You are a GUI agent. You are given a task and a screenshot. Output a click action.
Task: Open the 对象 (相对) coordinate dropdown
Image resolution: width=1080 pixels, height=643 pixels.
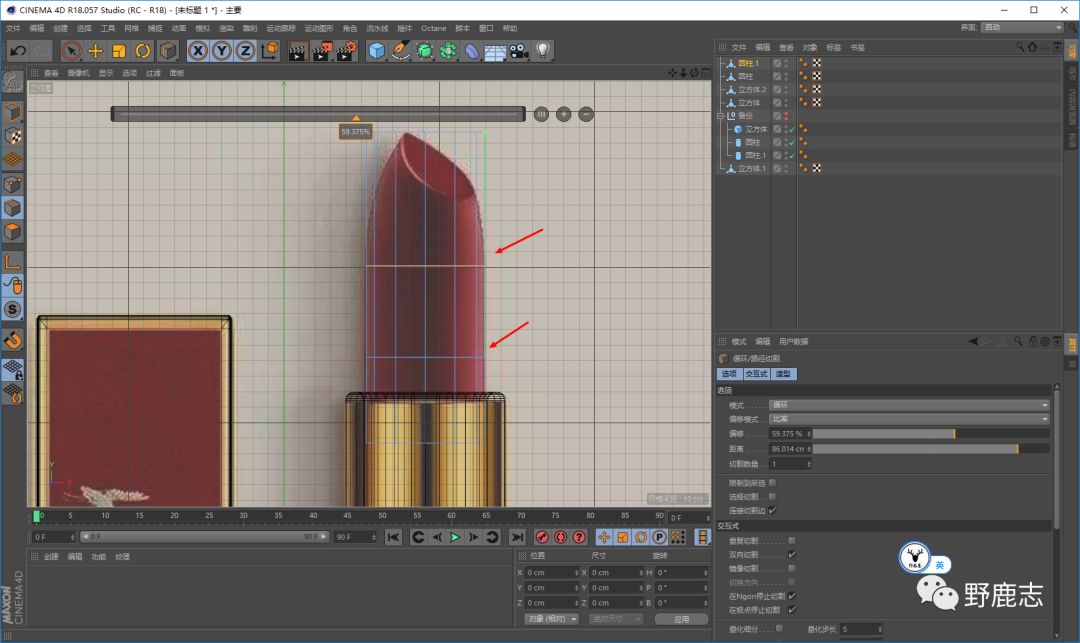pyautogui.click(x=551, y=619)
